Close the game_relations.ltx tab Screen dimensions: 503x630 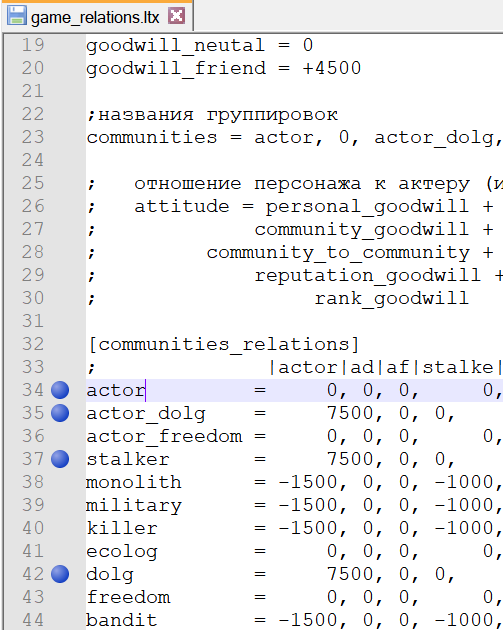coord(176,16)
